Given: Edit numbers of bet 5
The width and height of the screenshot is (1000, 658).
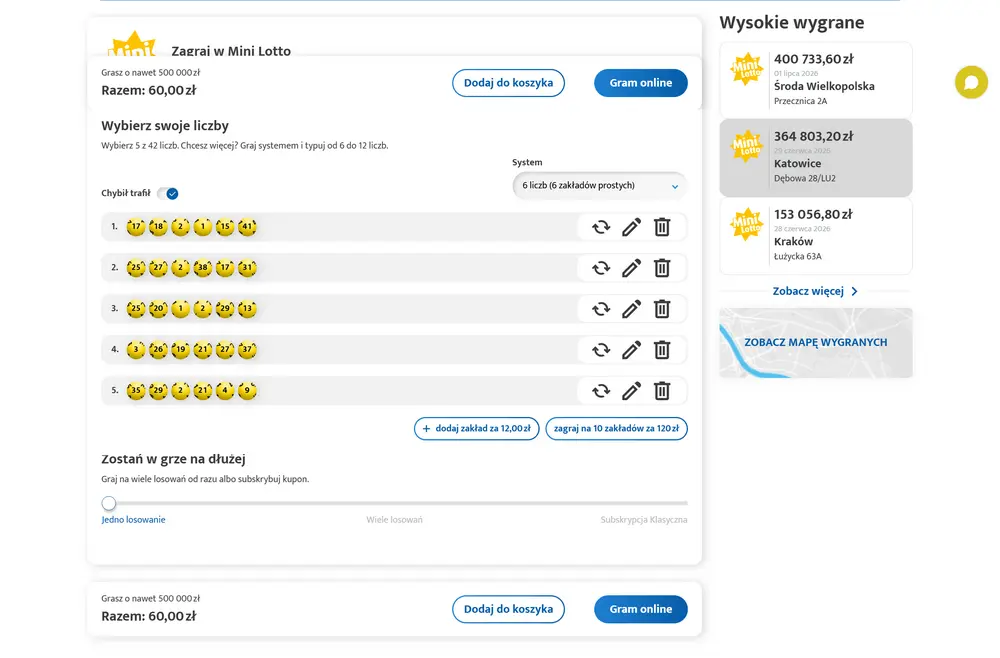Looking at the screenshot, I should point(631,391).
